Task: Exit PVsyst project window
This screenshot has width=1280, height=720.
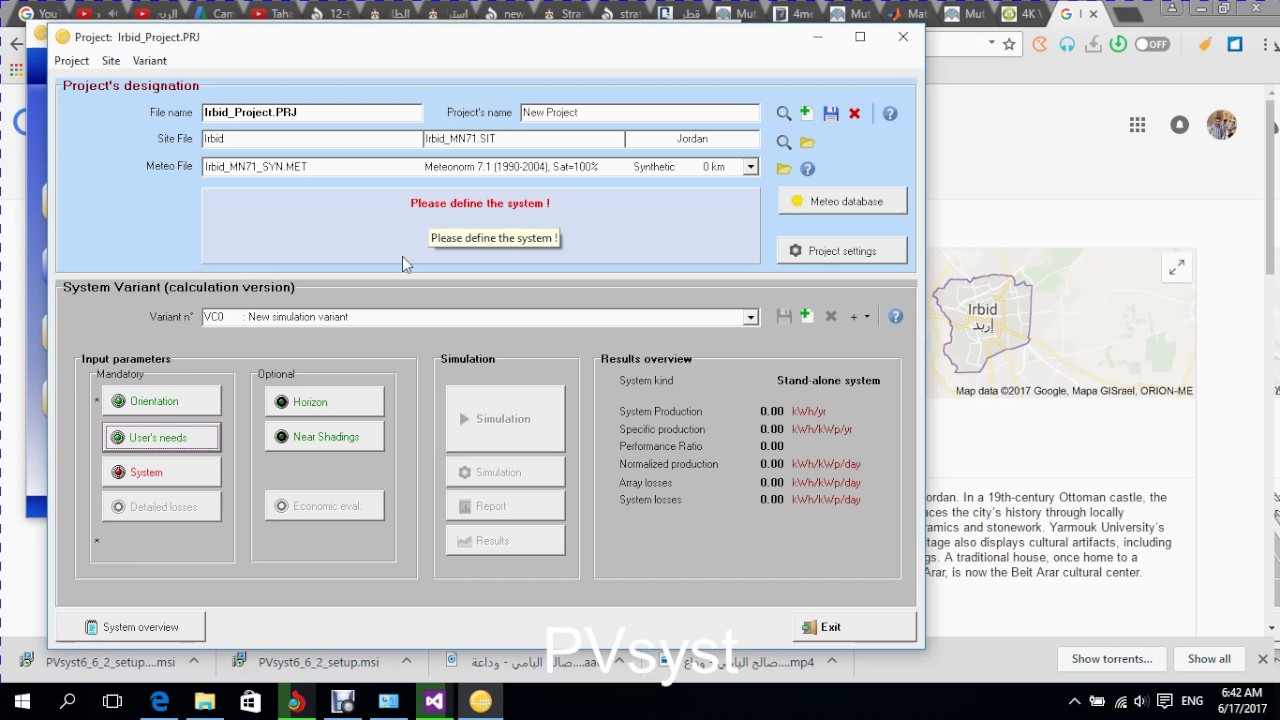Action: tap(855, 627)
